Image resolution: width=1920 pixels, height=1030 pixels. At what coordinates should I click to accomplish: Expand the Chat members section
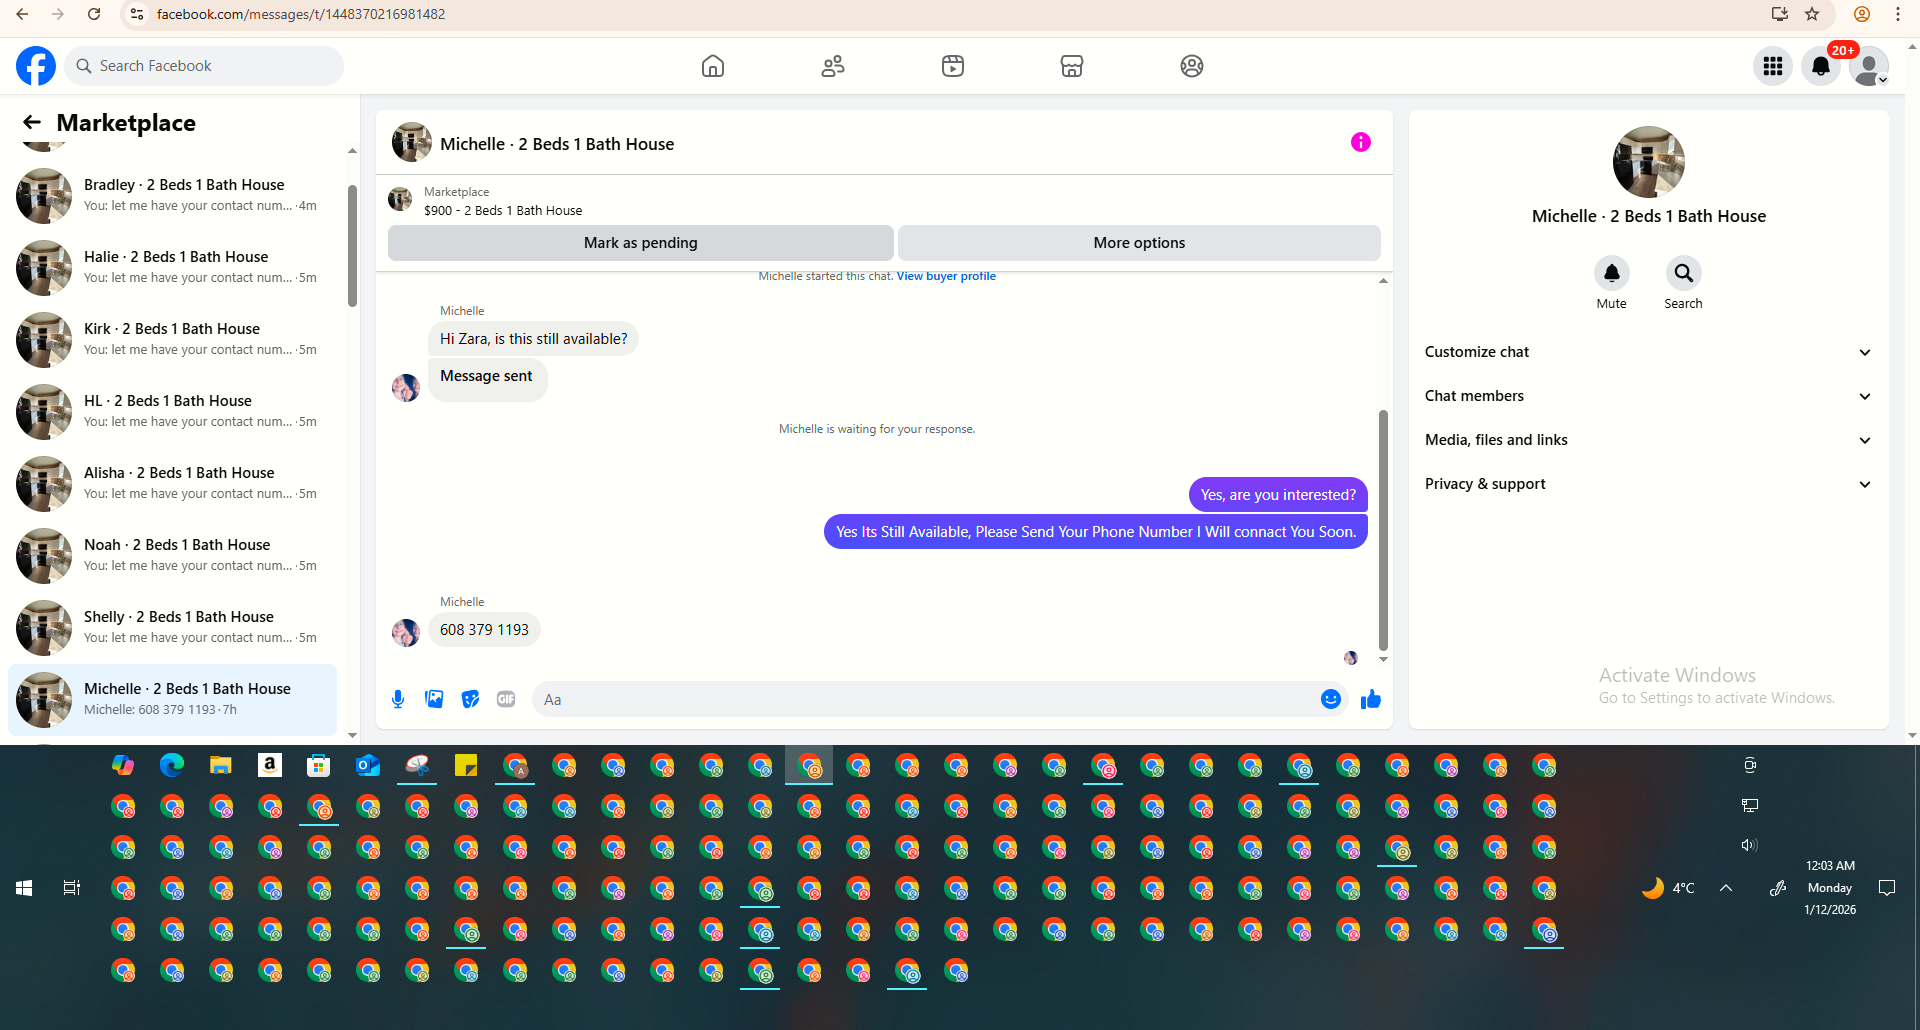(1649, 396)
